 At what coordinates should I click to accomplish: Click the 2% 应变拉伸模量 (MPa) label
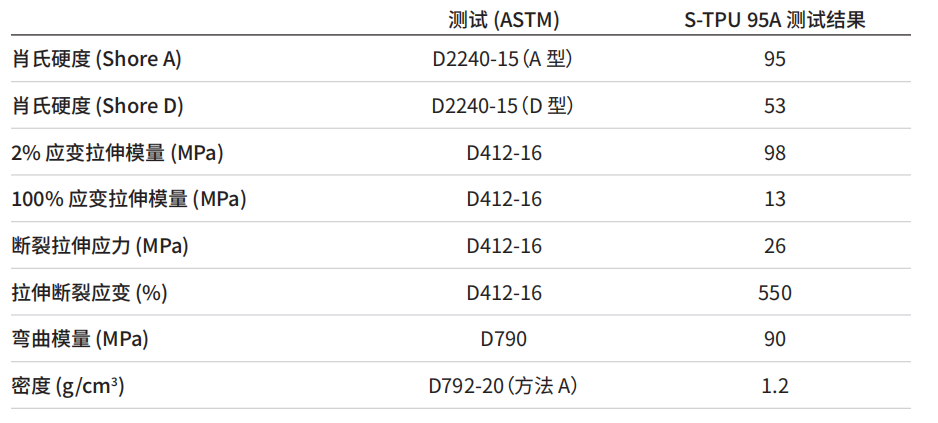pyautogui.click(x=117, y=153)
